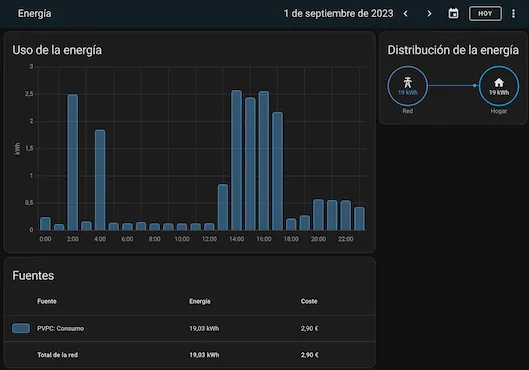
Task: Click the Hogar house circle
Action: click(499, 86)
